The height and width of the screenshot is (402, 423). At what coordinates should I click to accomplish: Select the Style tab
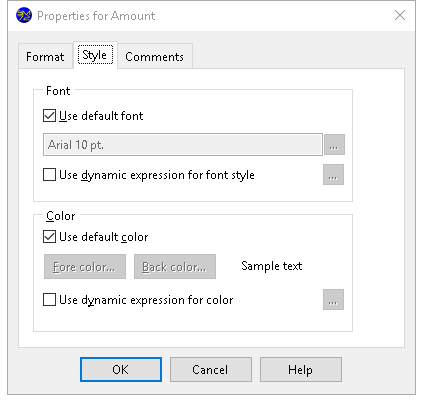95,55
